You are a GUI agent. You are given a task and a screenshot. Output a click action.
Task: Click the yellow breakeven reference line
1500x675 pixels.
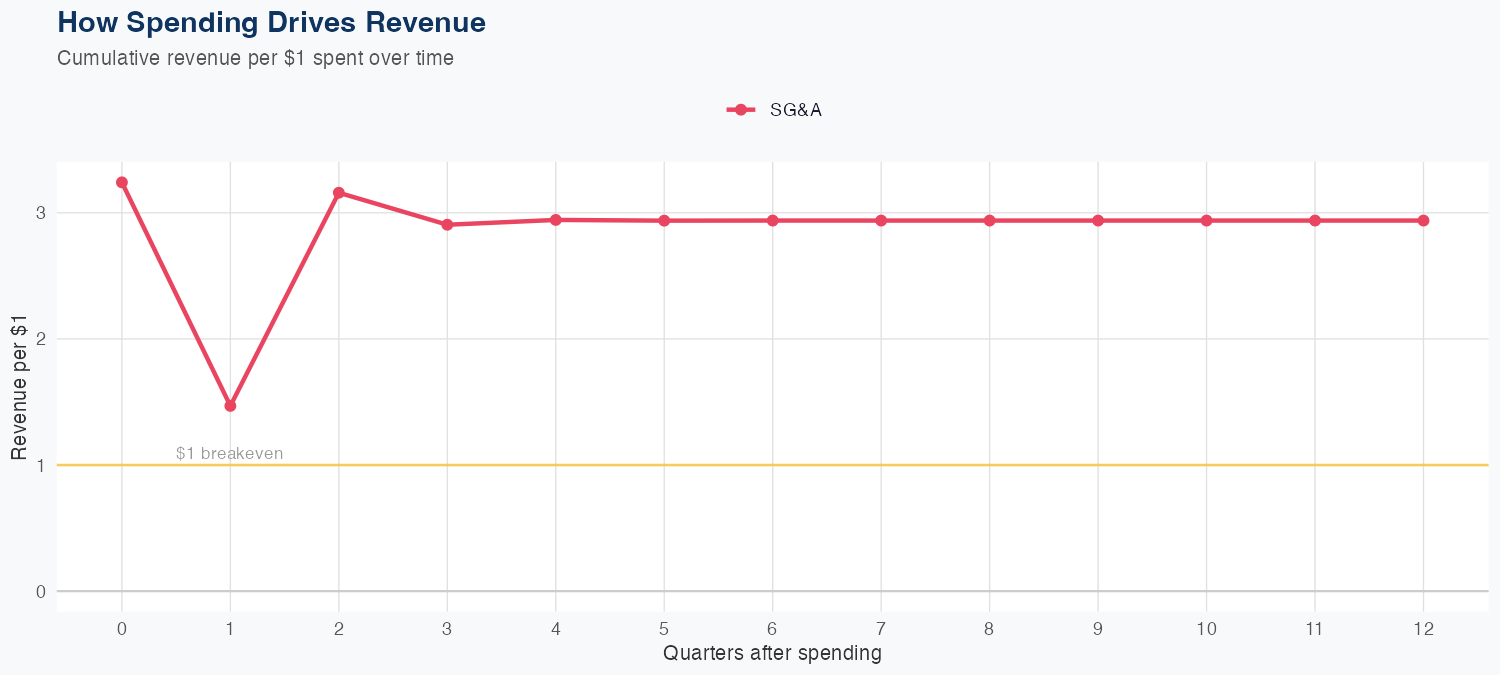800,465
